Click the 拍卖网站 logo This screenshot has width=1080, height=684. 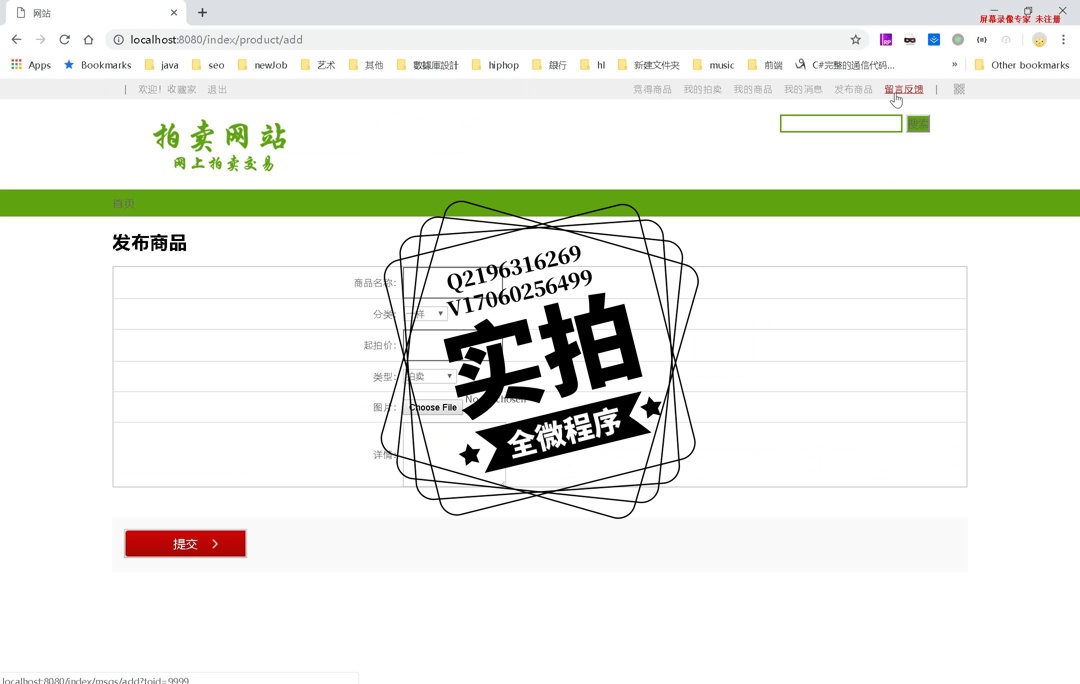[220, 145]
